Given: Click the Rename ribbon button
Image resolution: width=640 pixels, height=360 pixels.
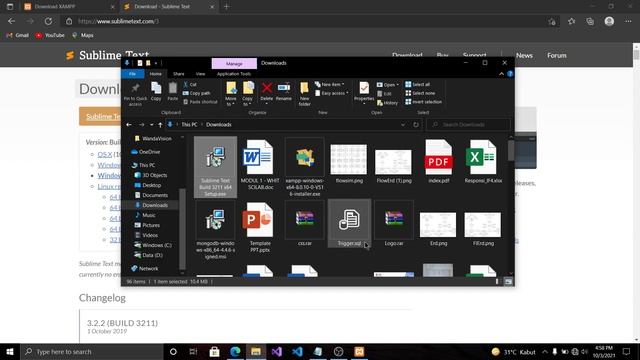Looking at the screenshot, I should (284, 91).
